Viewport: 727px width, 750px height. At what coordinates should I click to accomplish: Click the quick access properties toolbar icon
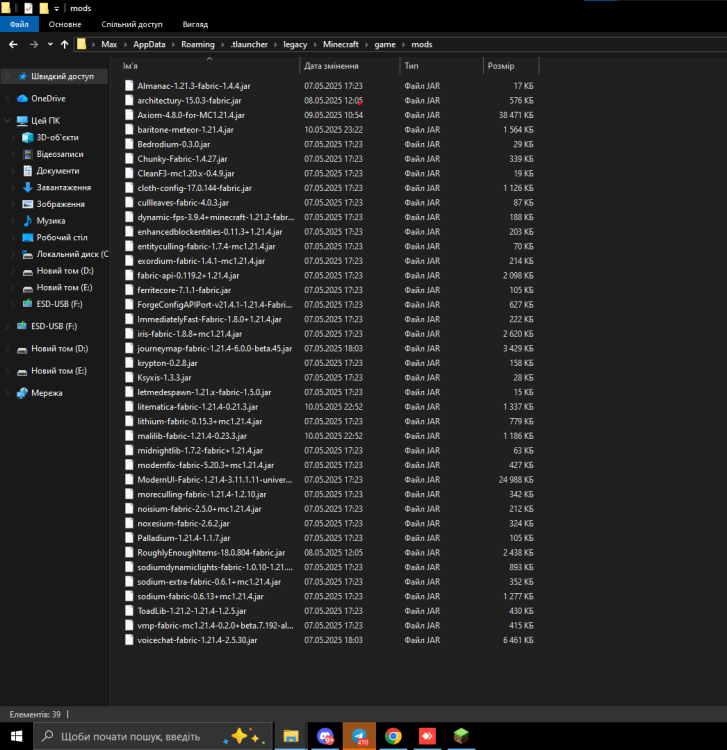(x=28, y=8)
